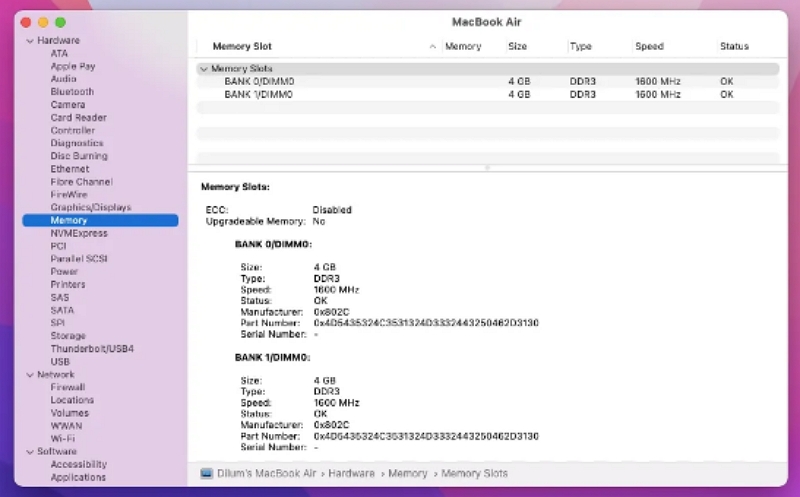This screenshot has height=497, width=800.
Task: Click the BANK 1/DIMM0 Part Number value
Action: [x=426, y=436]
